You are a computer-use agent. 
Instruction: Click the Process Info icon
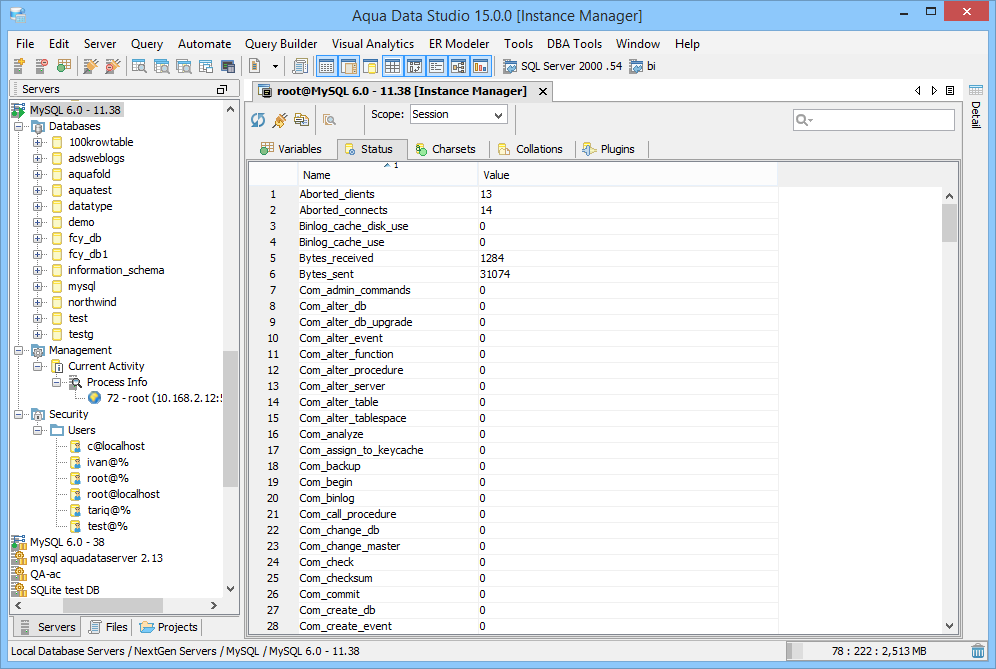pos(76,382)
